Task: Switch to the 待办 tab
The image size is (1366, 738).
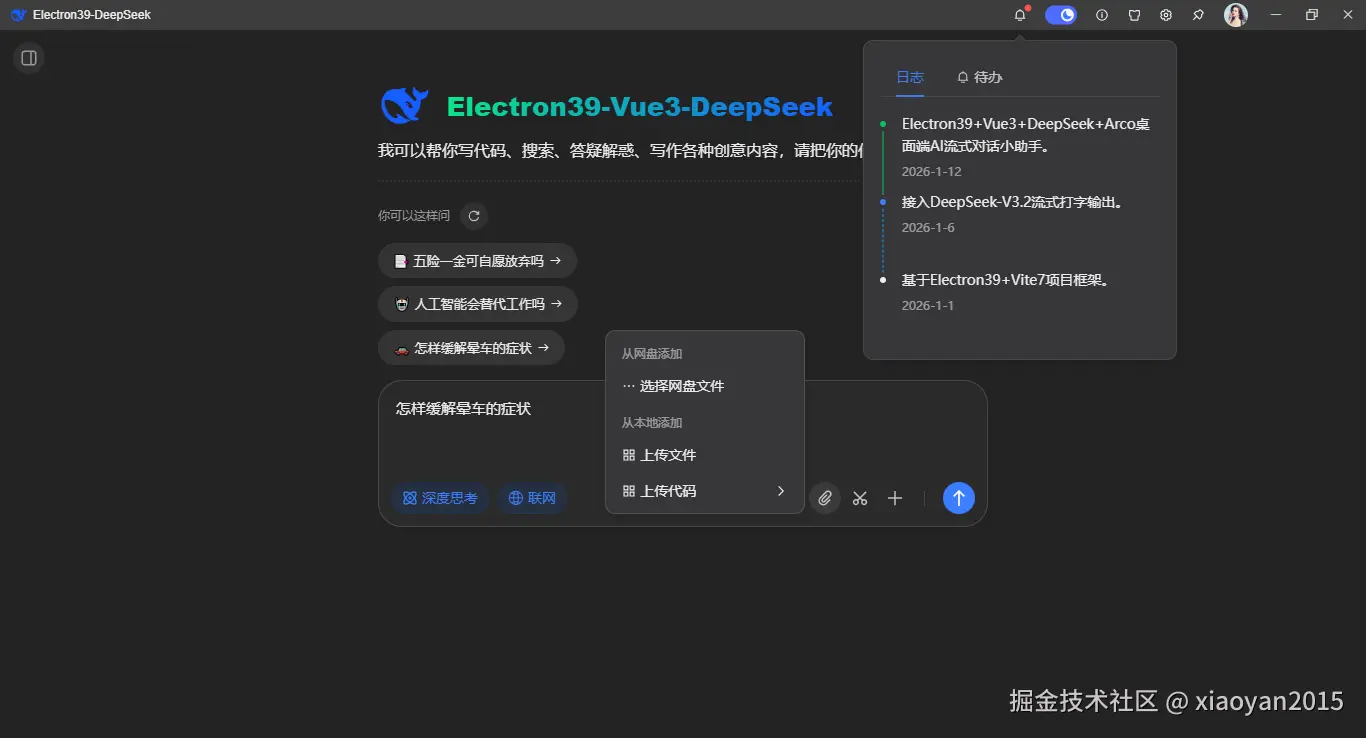Action: pos(978,77)
